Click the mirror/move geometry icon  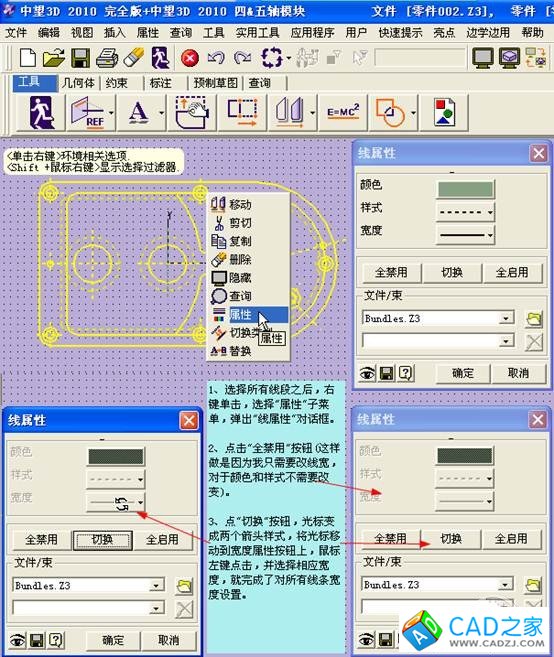tap(290, 112)
